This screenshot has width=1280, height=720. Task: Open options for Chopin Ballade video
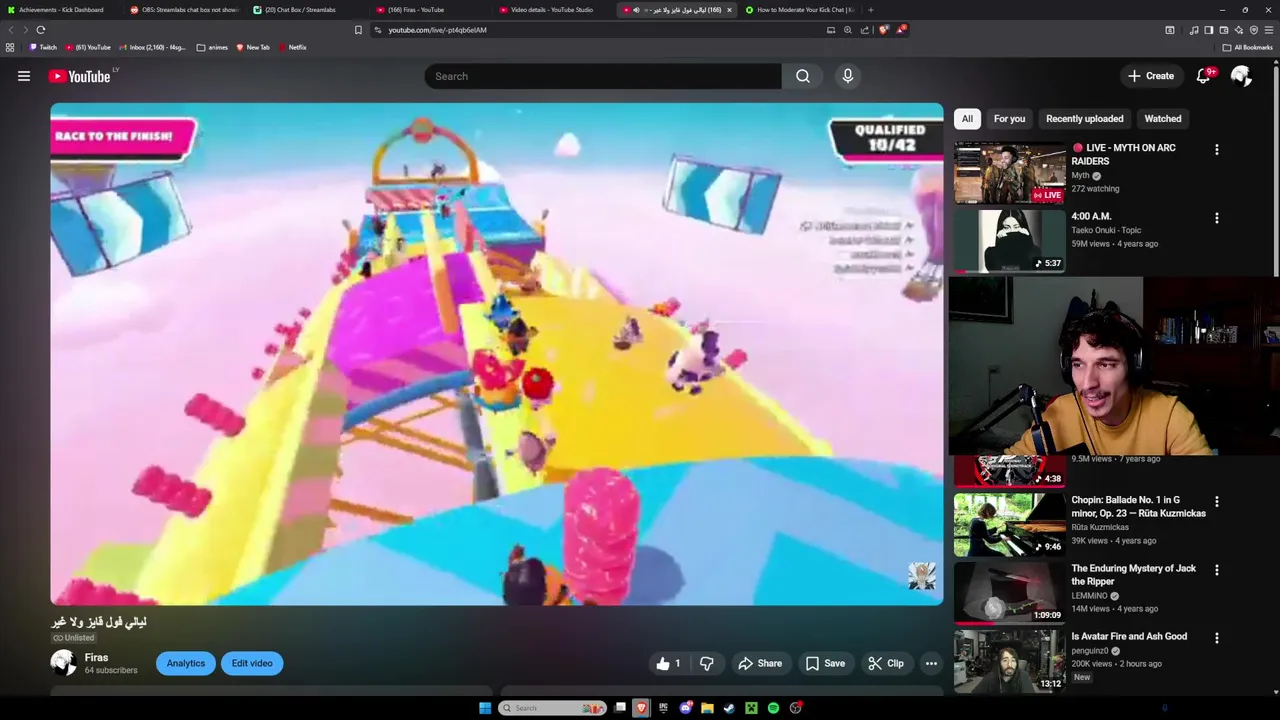pyautogui.click(x=1217, y=502)
